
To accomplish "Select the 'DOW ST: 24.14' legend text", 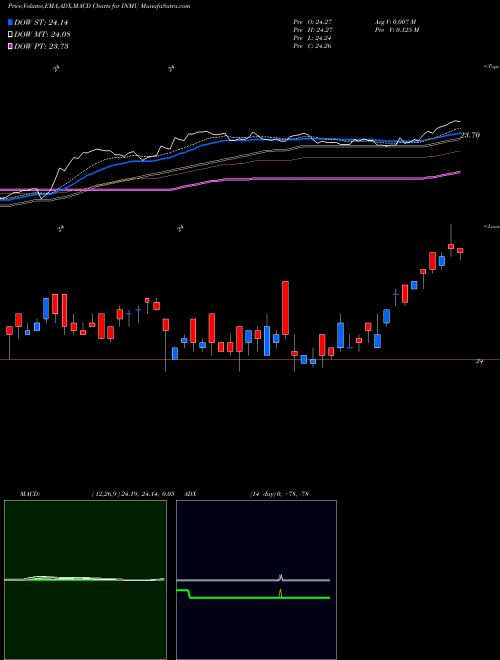I will coord(41,23).
